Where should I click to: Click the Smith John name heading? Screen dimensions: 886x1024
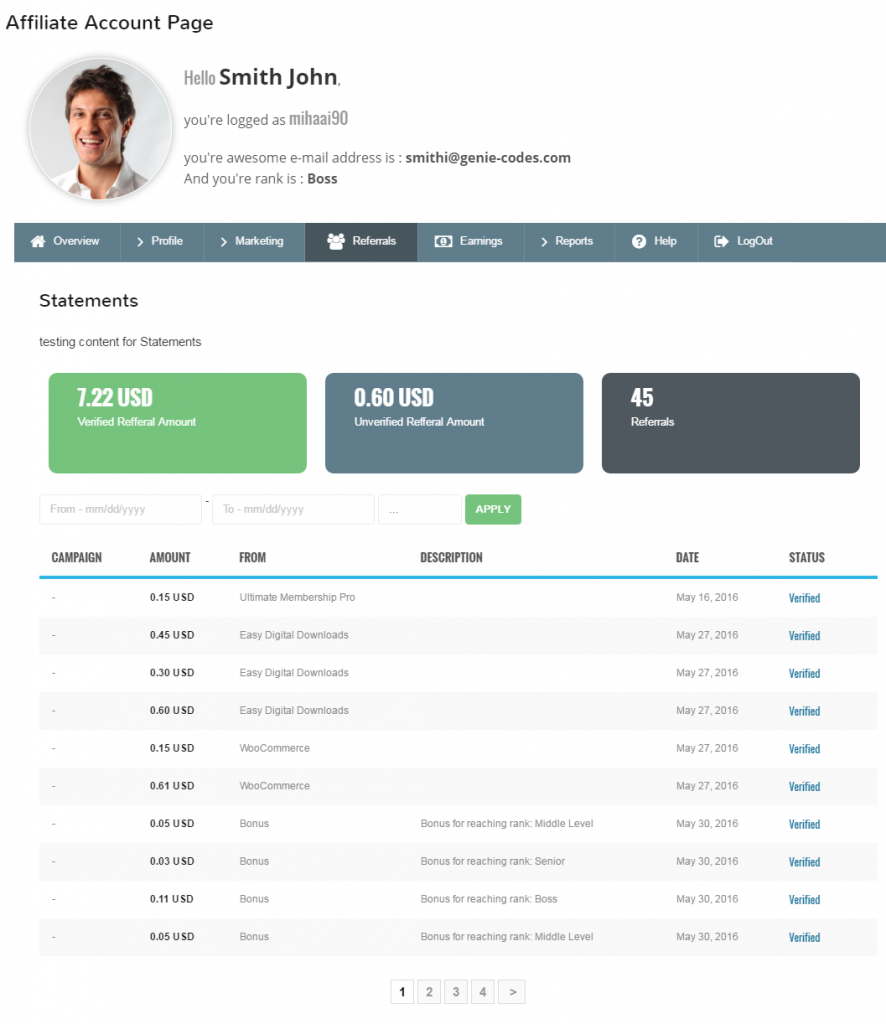click(279, 77)
